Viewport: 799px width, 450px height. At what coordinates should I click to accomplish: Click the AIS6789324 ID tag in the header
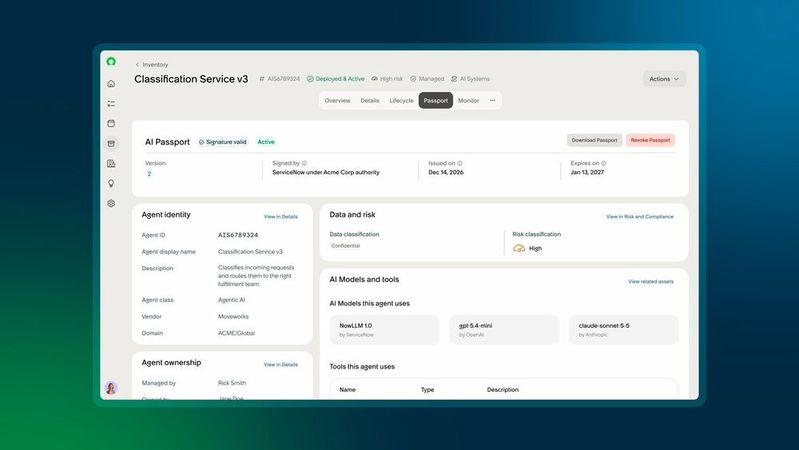point(280,79)
